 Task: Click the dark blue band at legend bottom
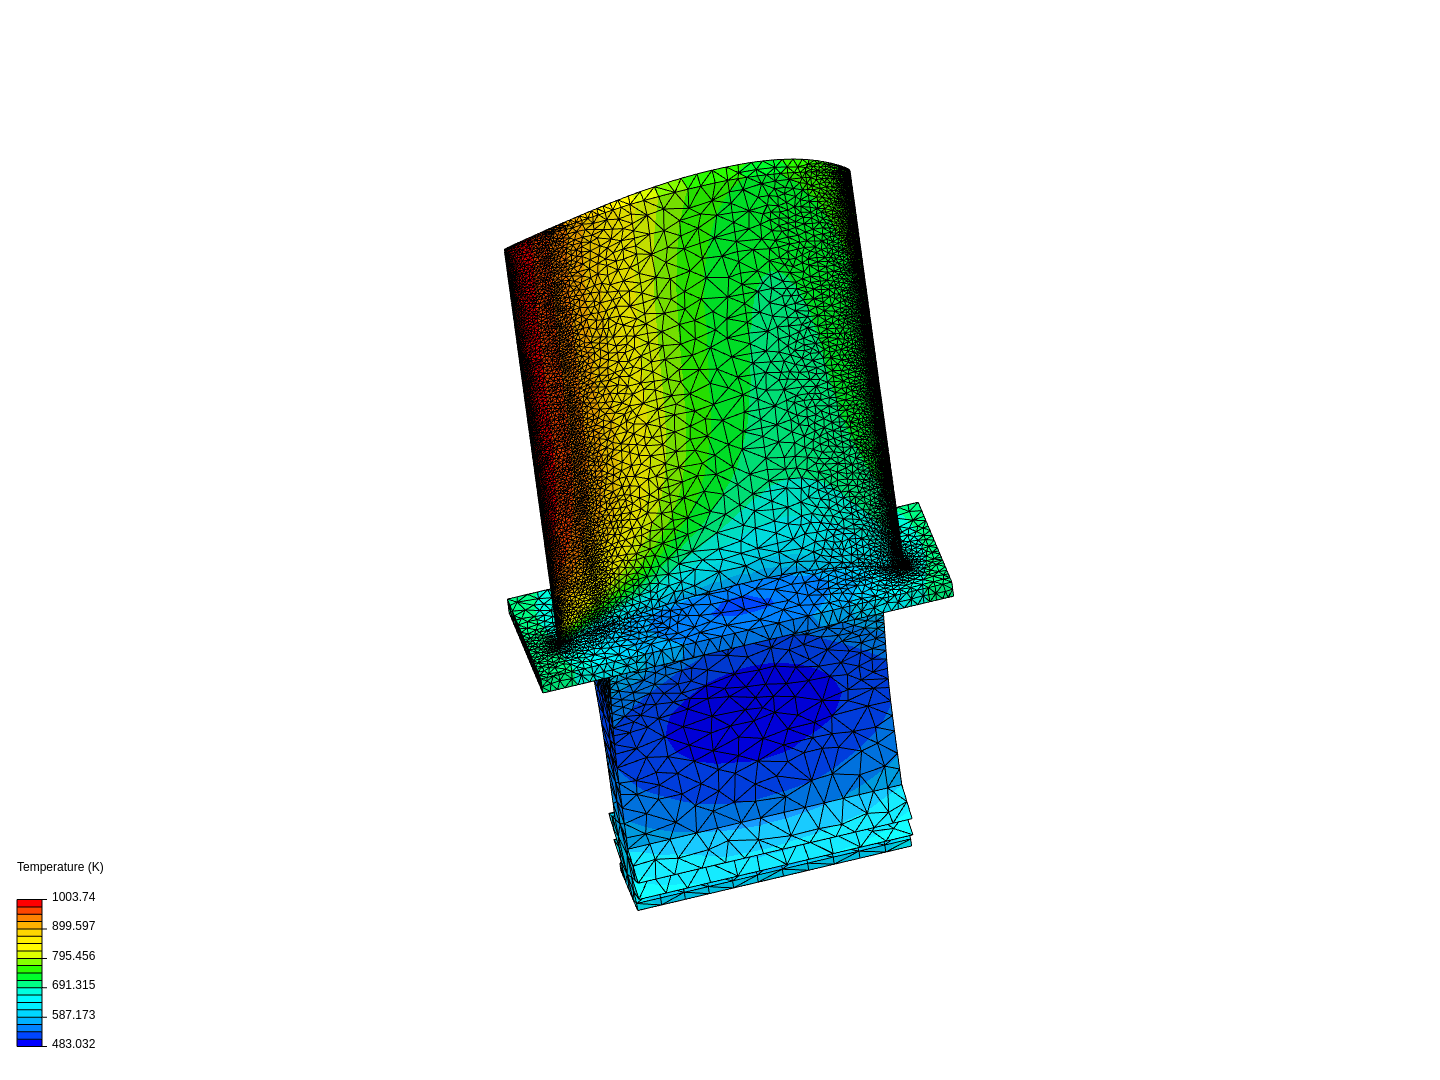pyautogui.click(x=29, y=1042)
